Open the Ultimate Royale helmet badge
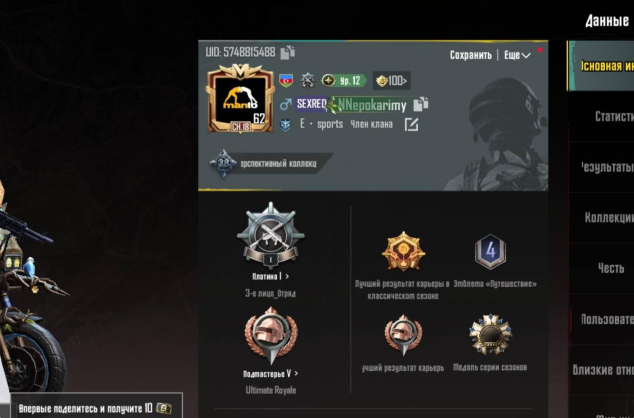The image size is (634, 418). pos(271,335)
